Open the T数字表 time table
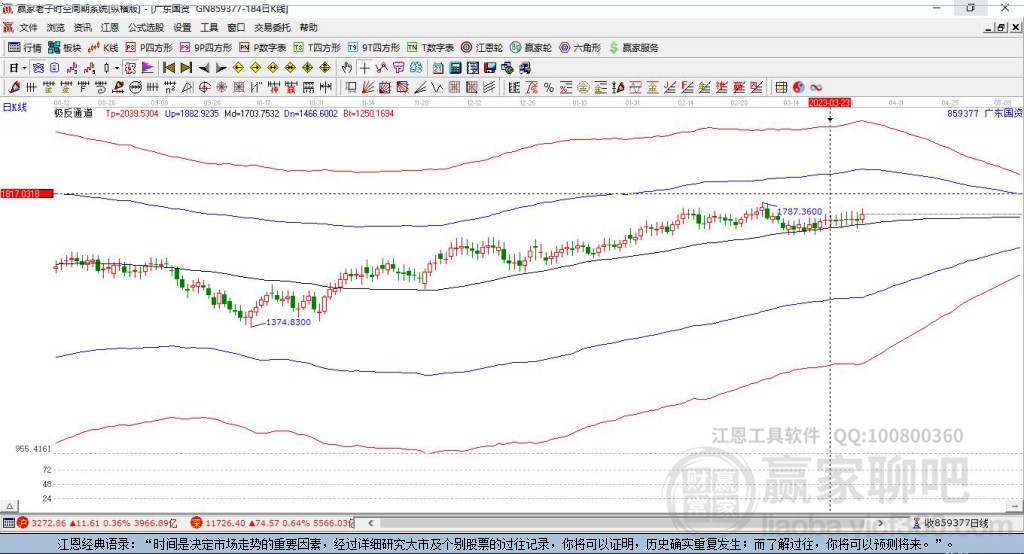The width and height of the screenshot is (1024, 554). point(430,48)
